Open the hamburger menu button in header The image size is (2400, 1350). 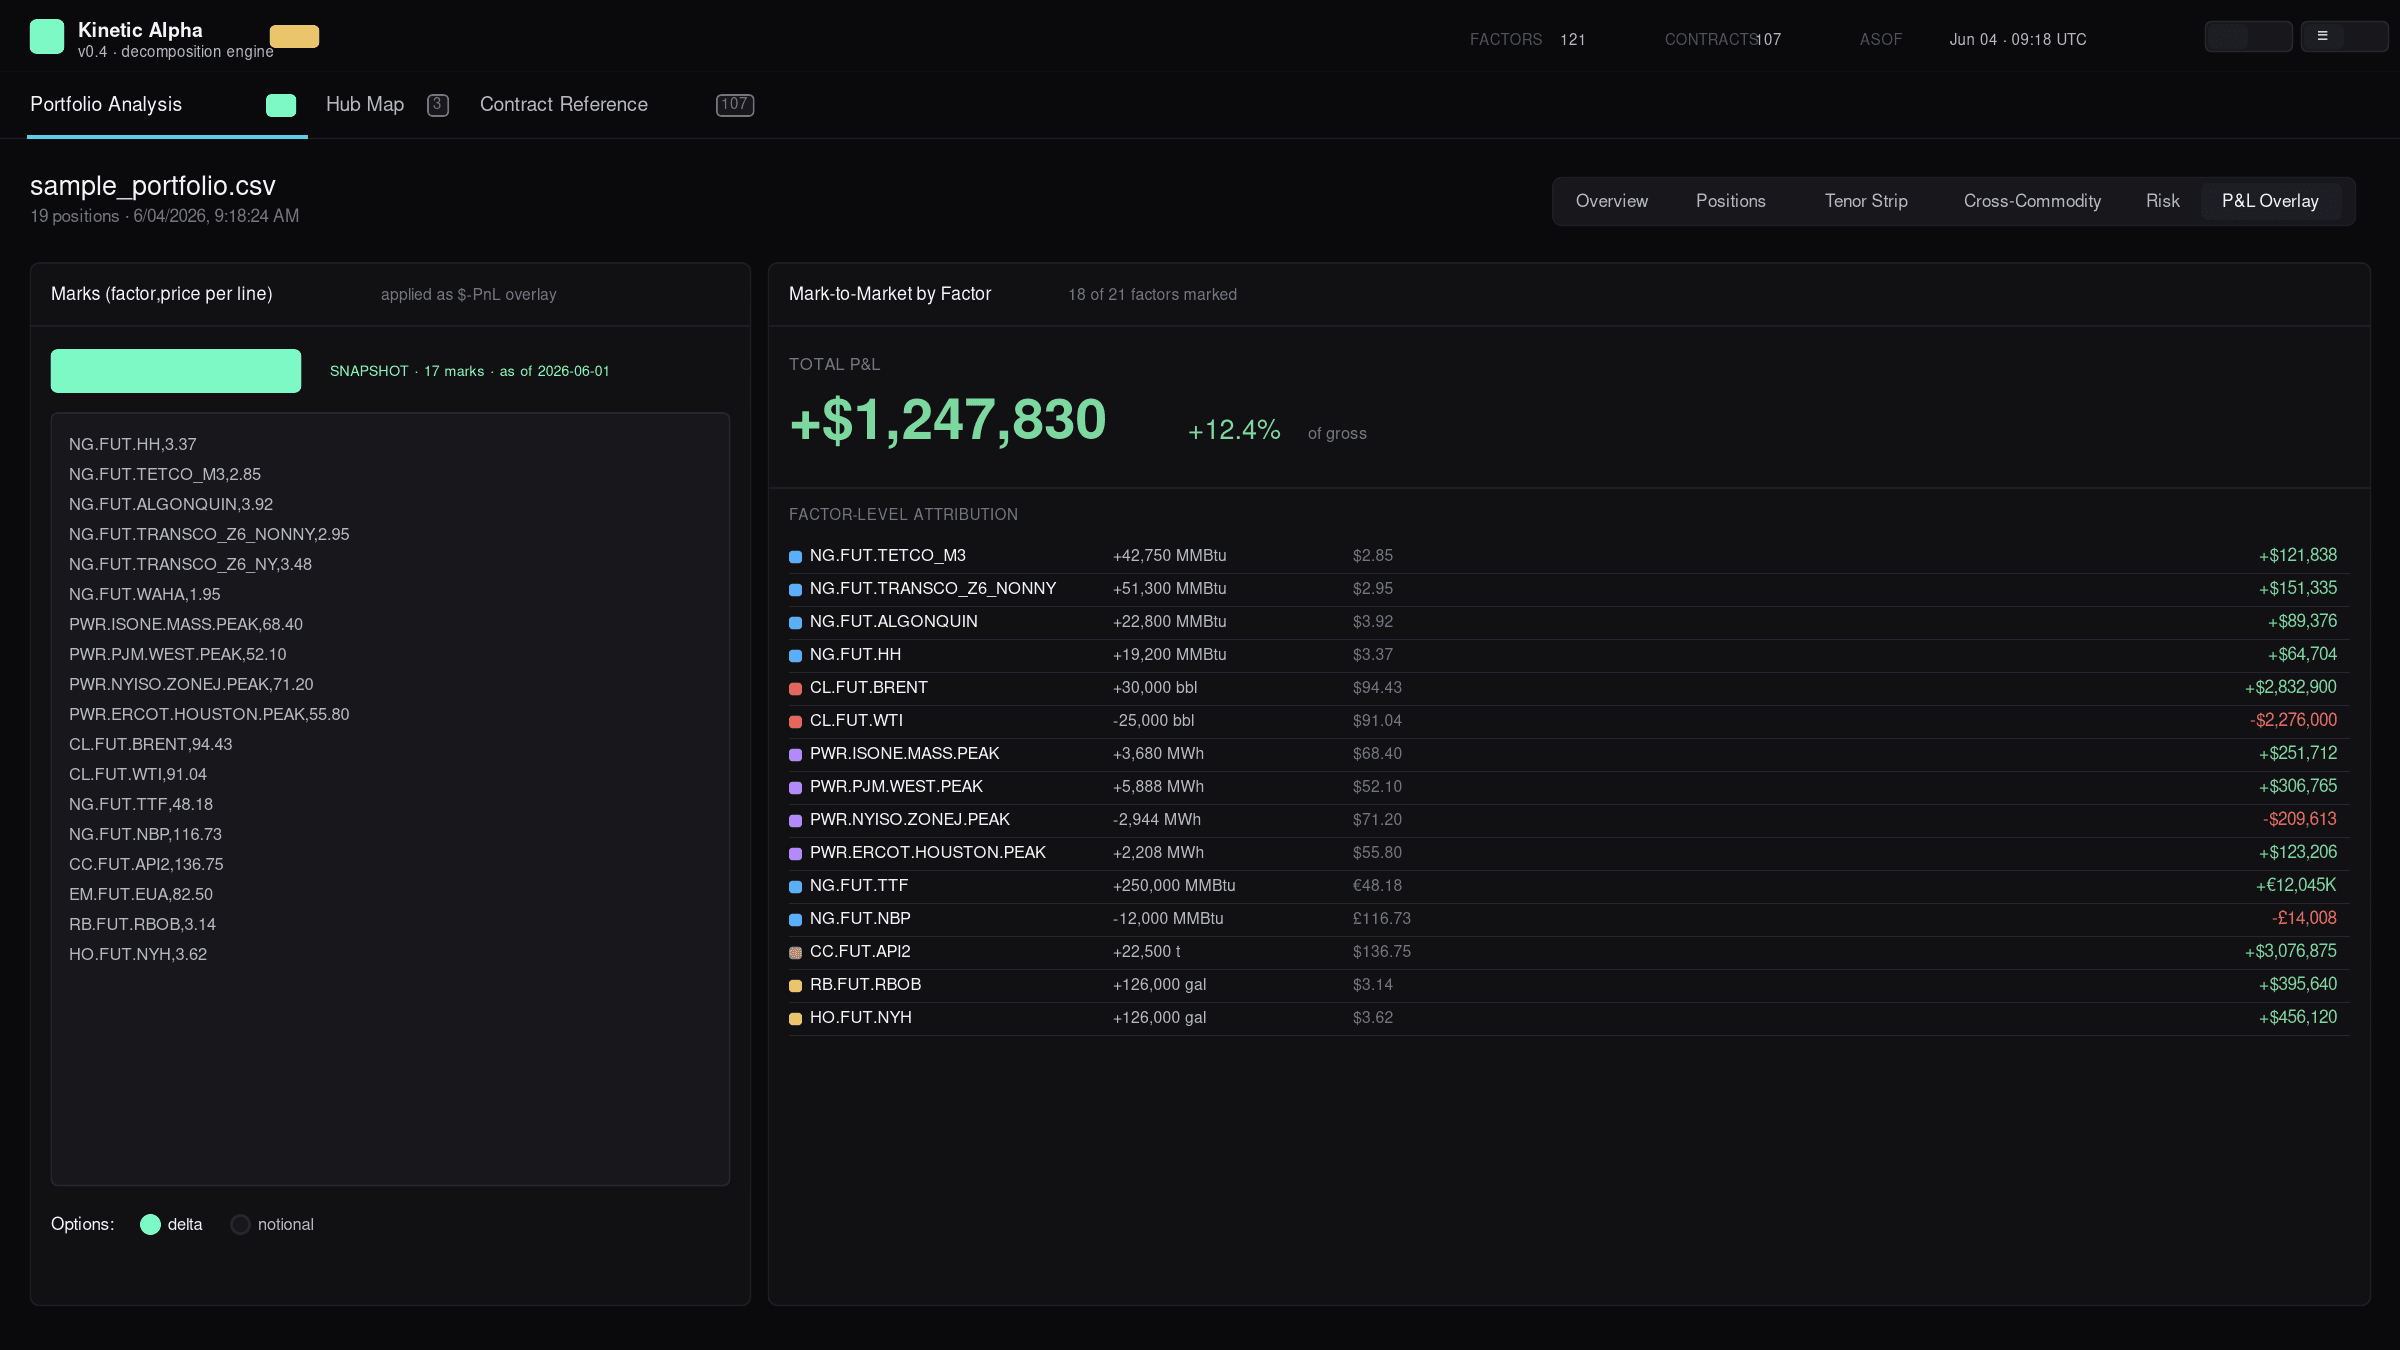[2344, 37]
